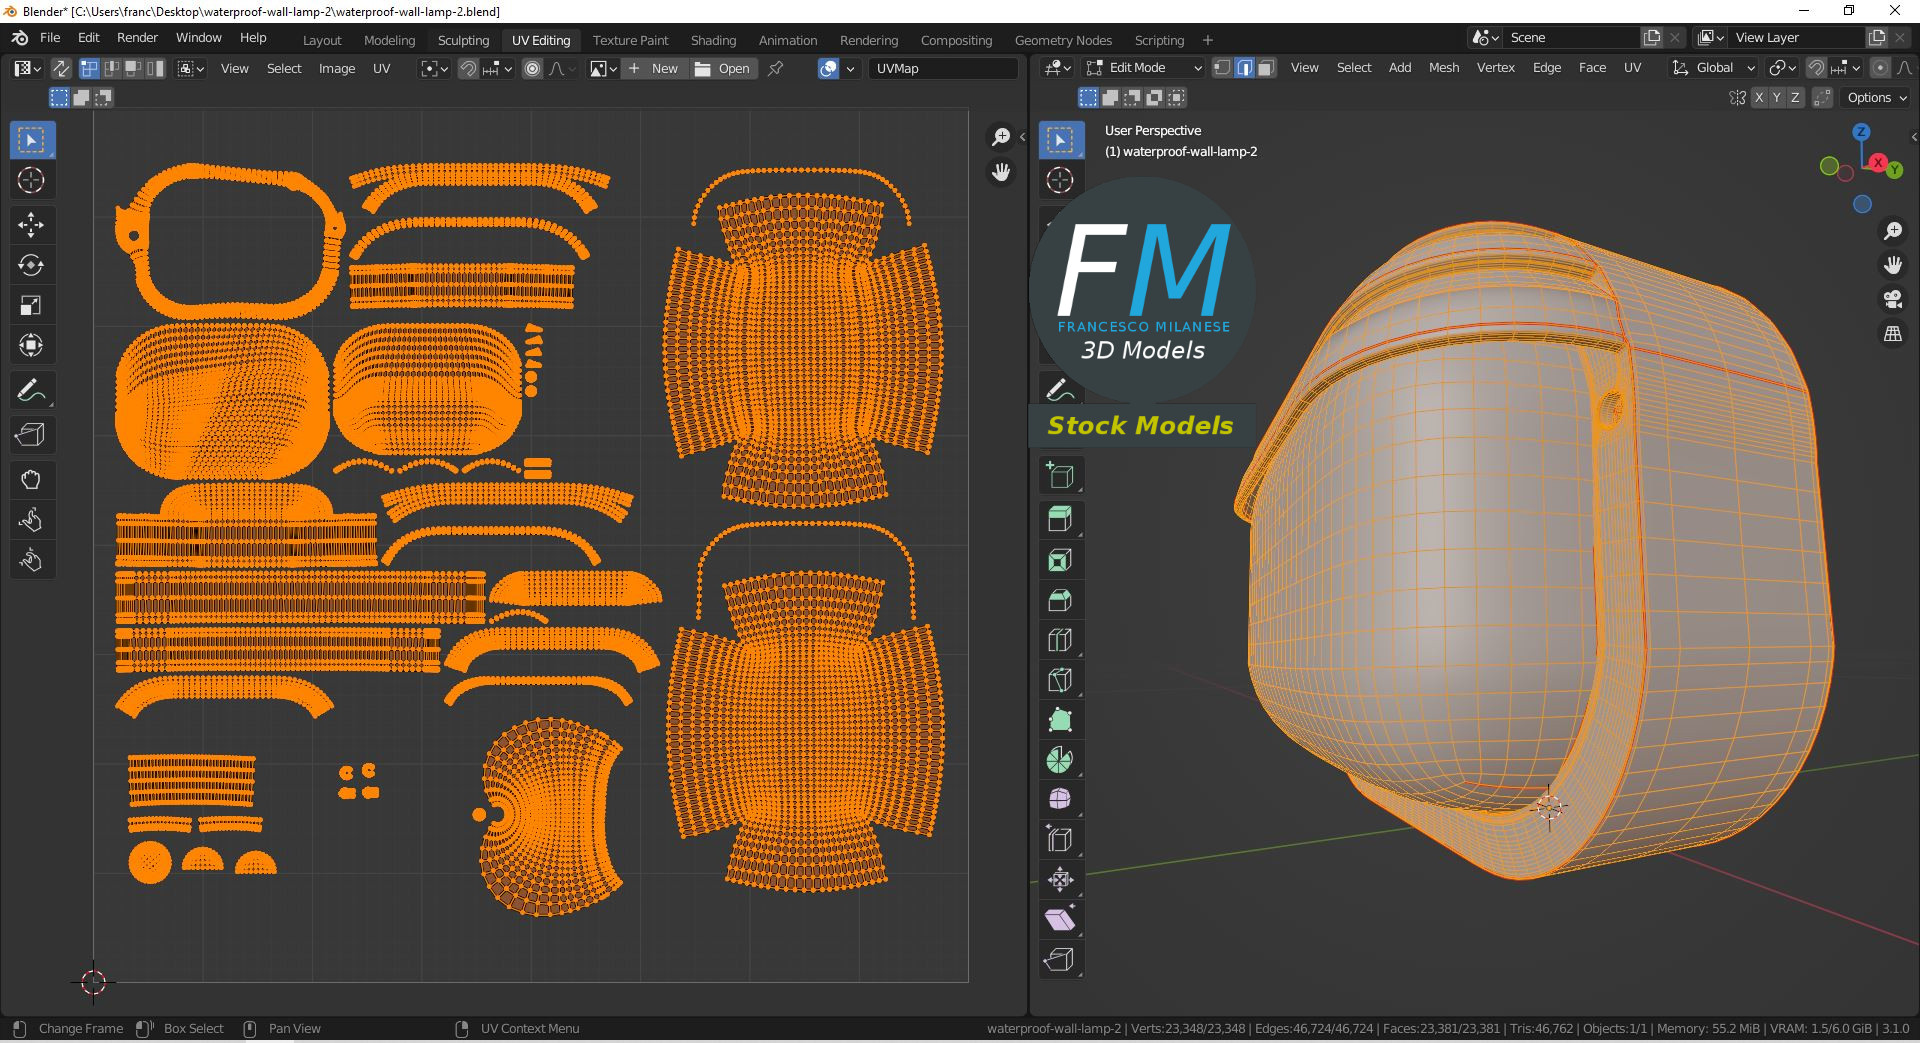This screenshot has height=1043, width=1920.
Task: Select the Knife tool
Action: tap(1060, 680)
